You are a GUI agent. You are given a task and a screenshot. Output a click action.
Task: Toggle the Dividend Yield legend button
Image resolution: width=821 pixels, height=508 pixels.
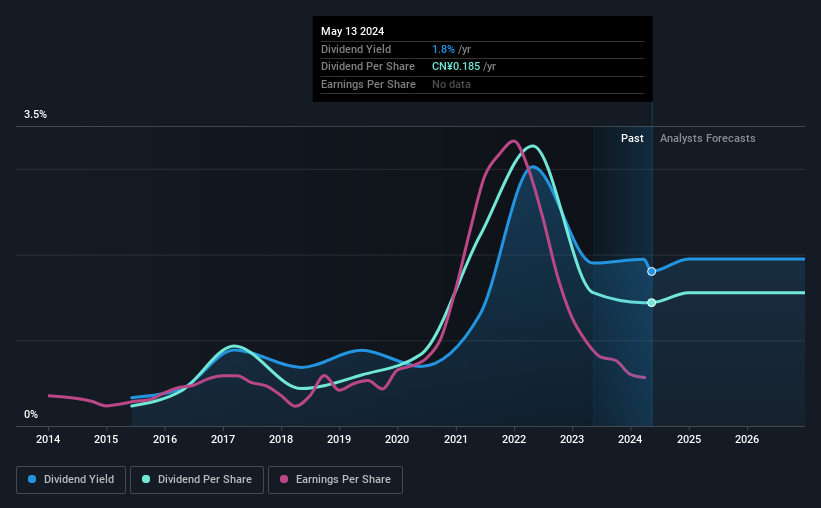tap(71, 480)
